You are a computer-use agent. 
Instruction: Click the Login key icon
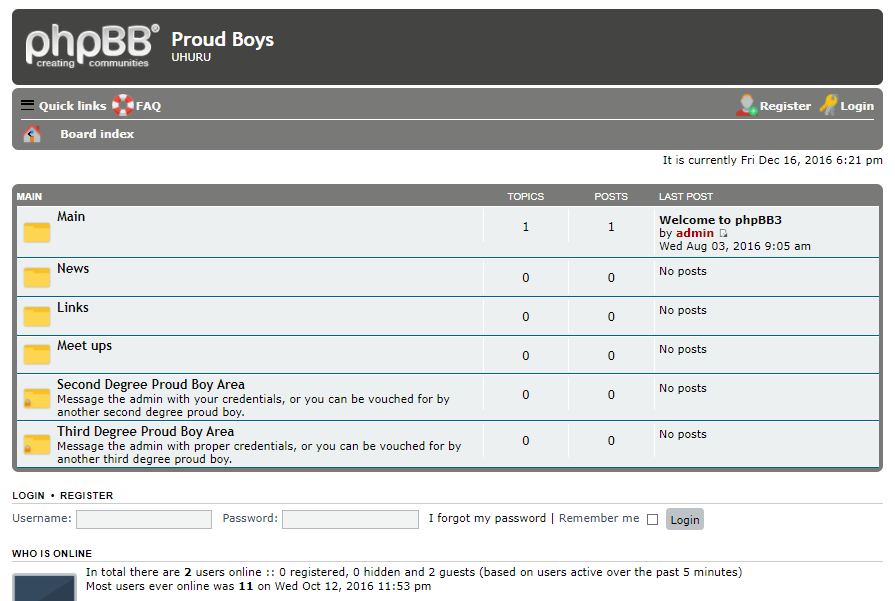828,105
